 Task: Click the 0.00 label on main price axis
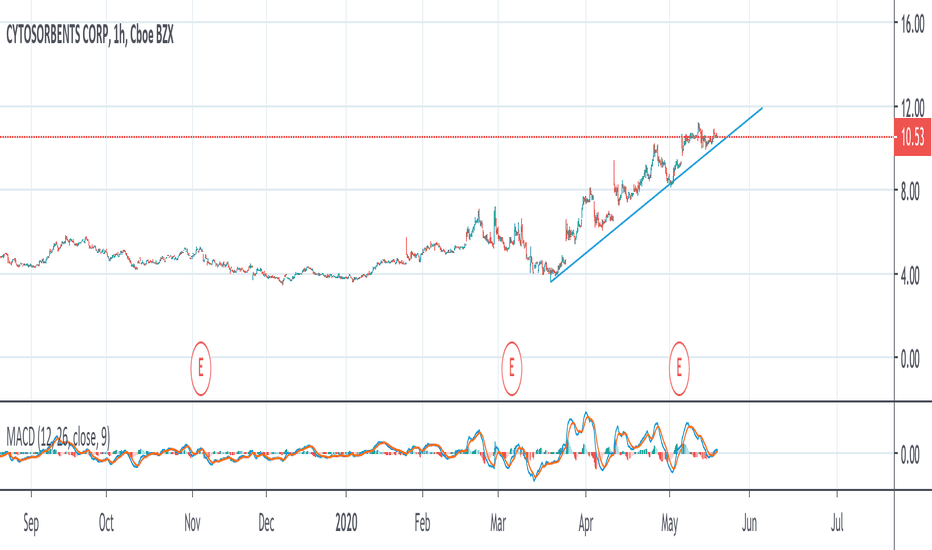(x=910, y=359)
